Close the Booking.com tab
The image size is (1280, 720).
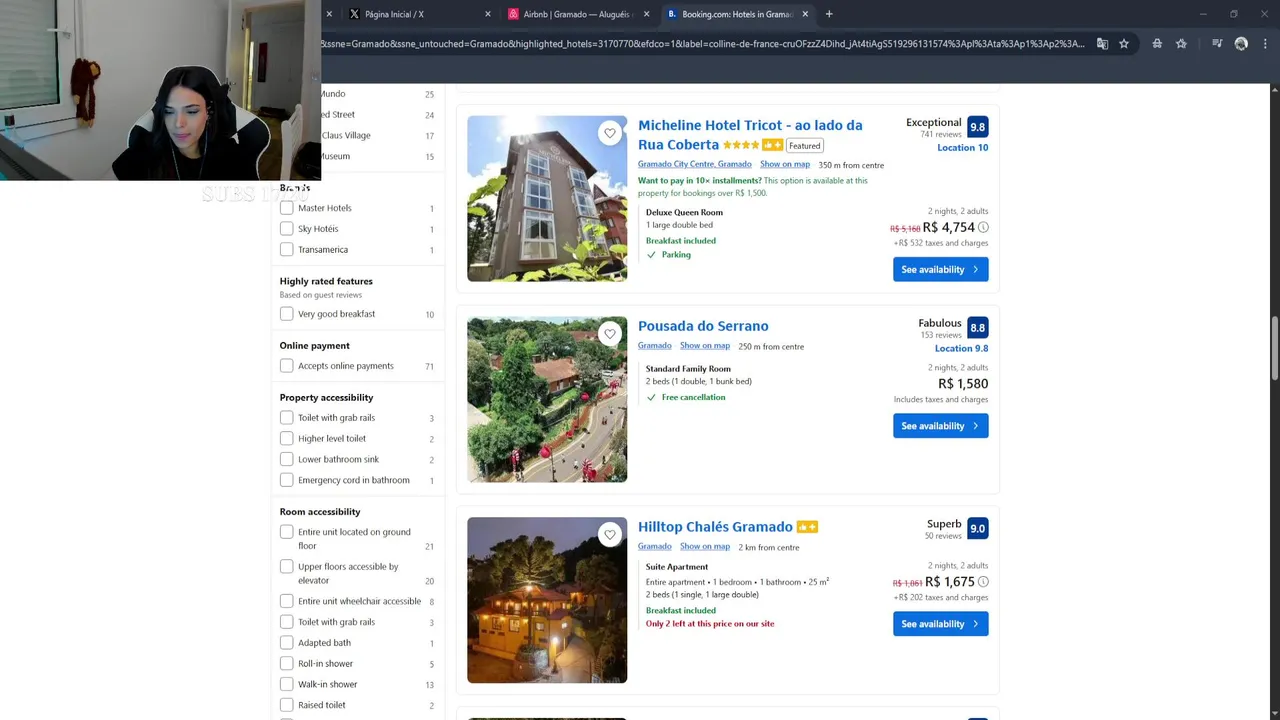805,14
